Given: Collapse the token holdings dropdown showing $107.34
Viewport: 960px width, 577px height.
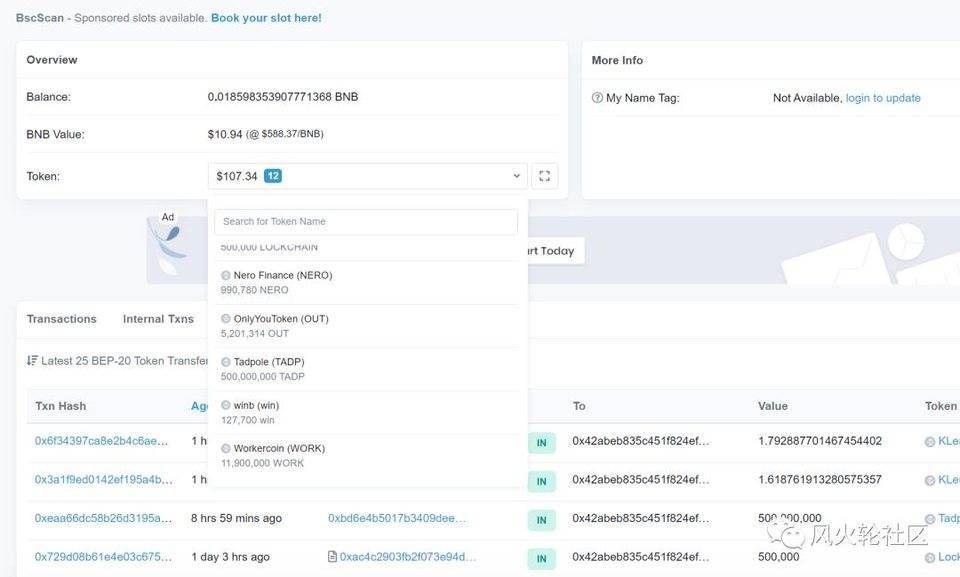Looking at the screenshot, I should click(x=516, y=176).
